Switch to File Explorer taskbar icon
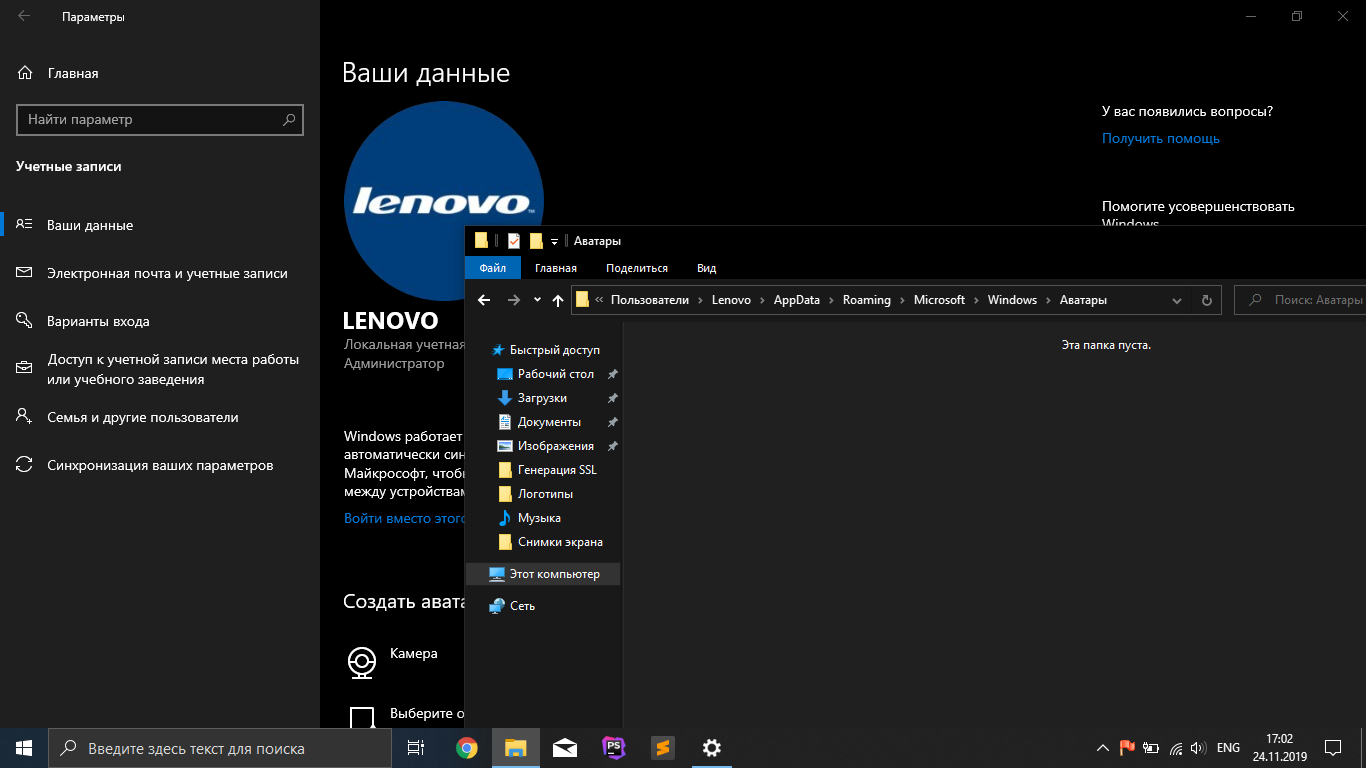 pos(515,748)
